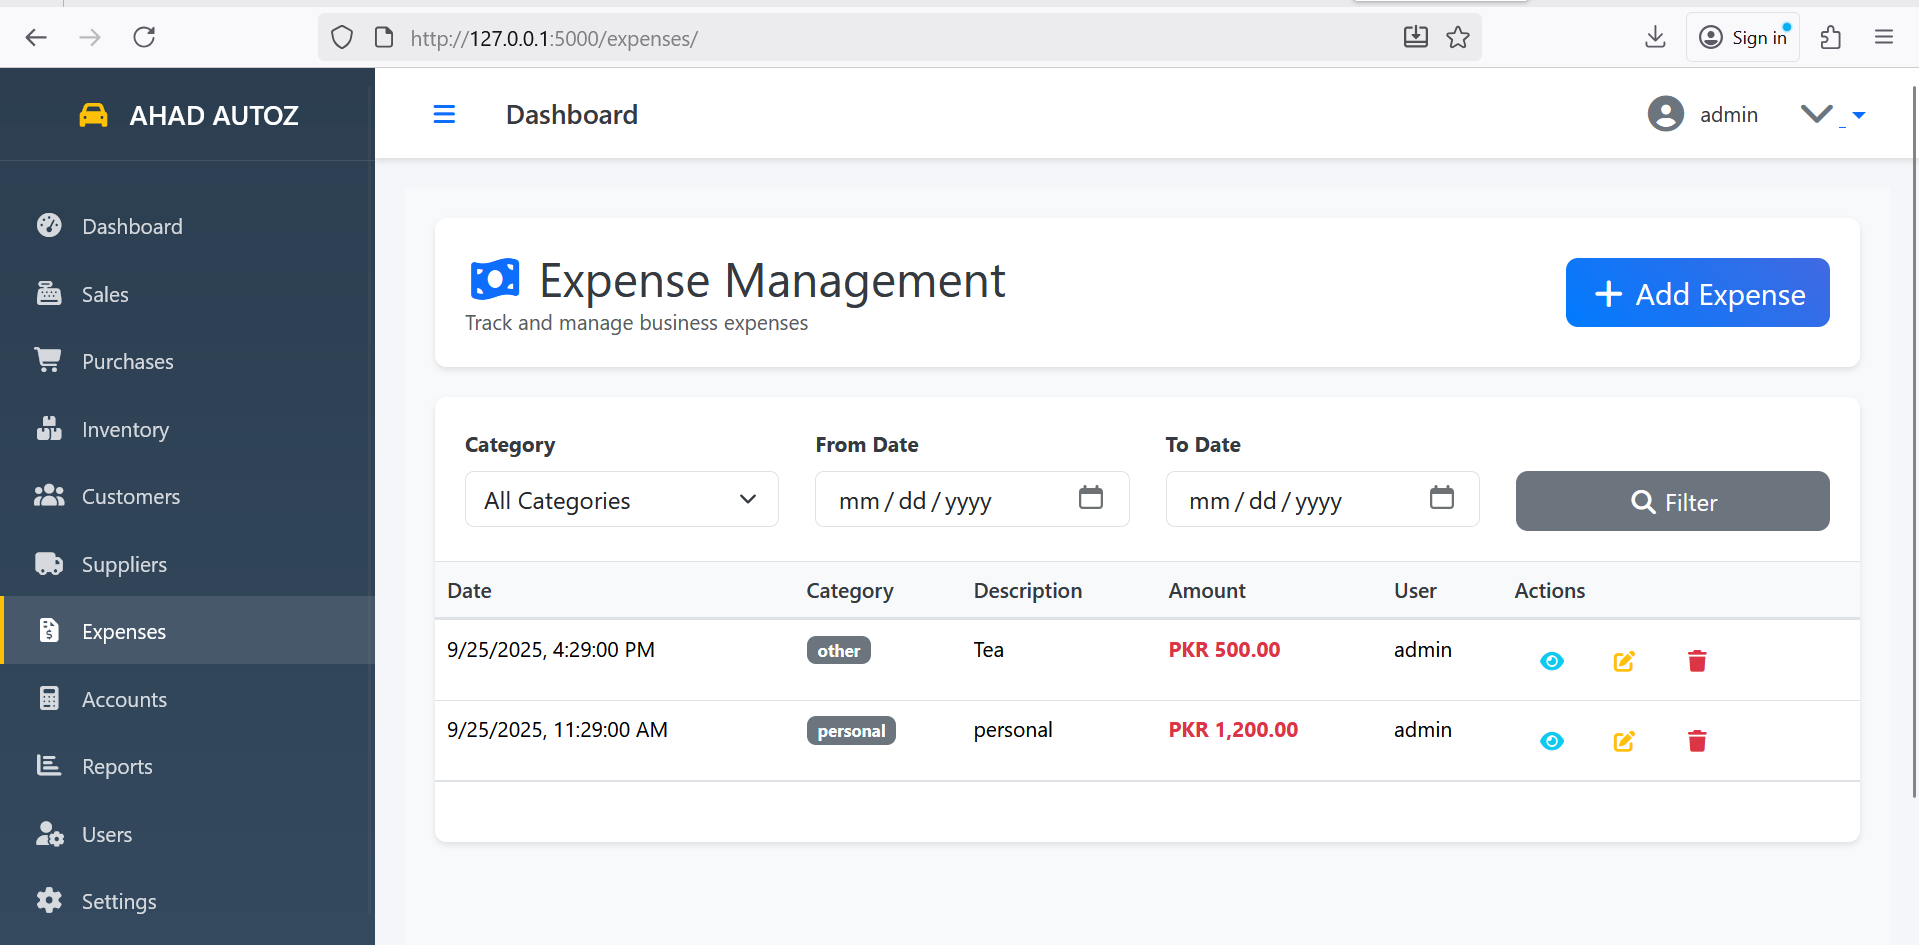Image resolution: width=1919 pixels, height=945 pixels.
Task: Delete the Tea expense row
Action: pos(1696,661)
